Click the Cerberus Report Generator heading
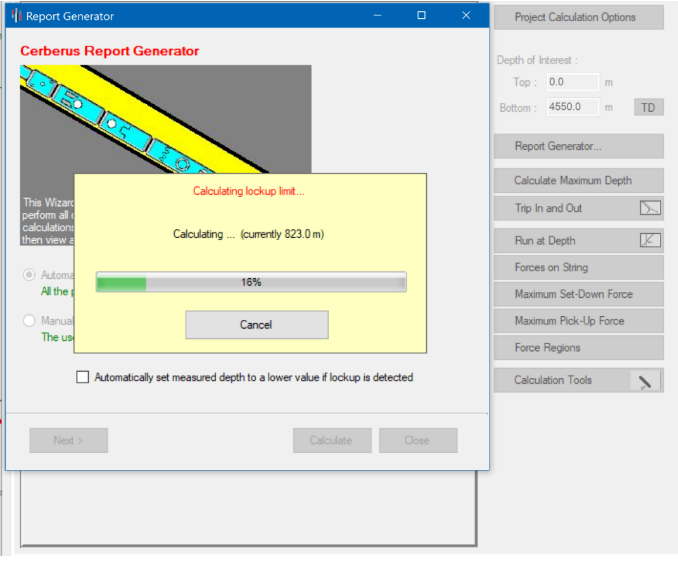This screenshot has width=678, height=564. point(110,51)
